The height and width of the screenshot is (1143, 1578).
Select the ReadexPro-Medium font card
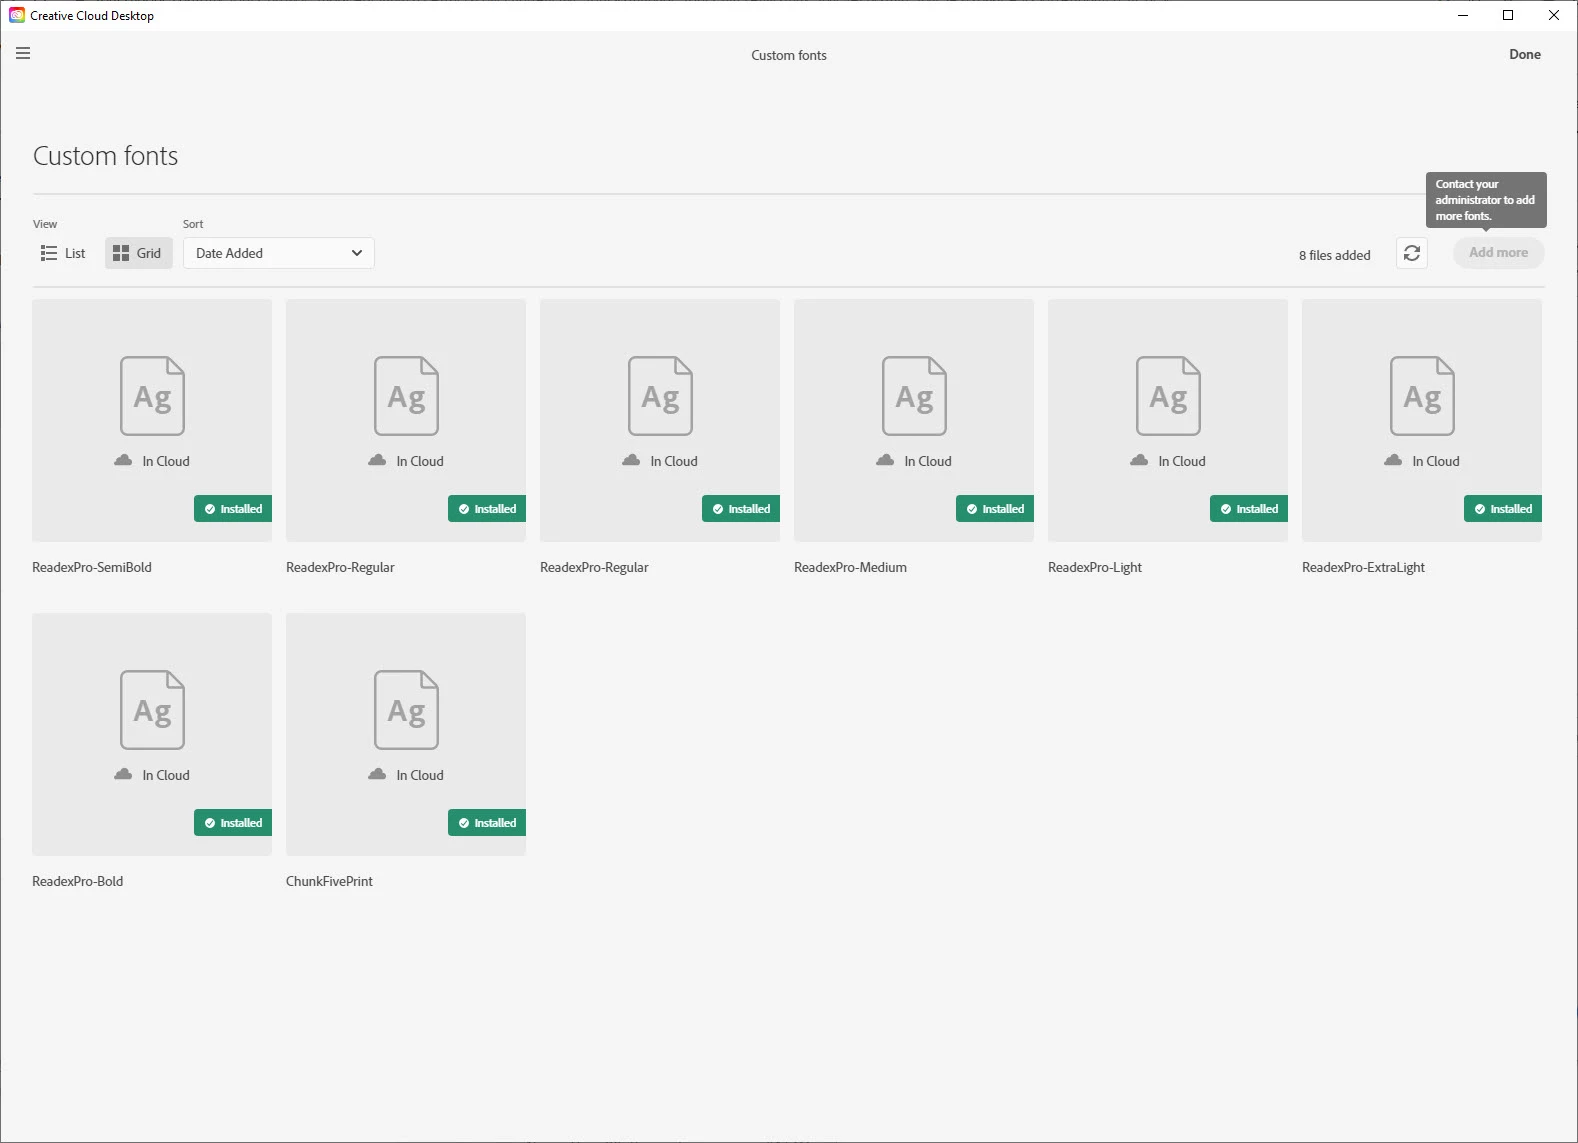tap(914, 421)
